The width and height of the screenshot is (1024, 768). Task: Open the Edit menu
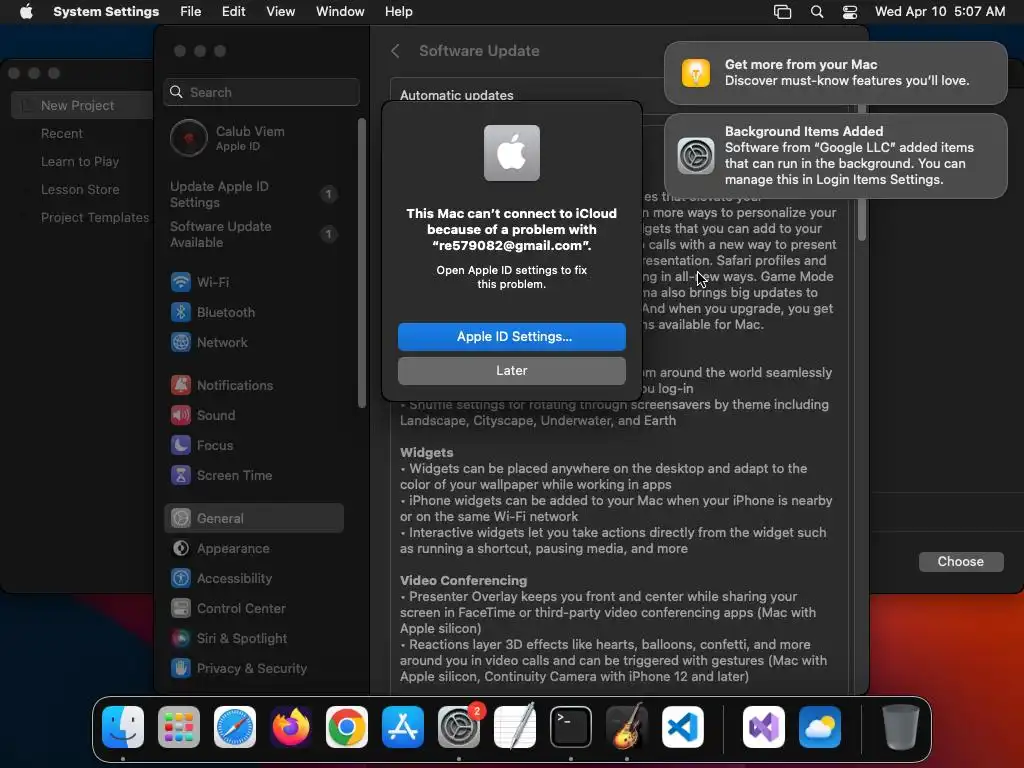tap(234, 12)
